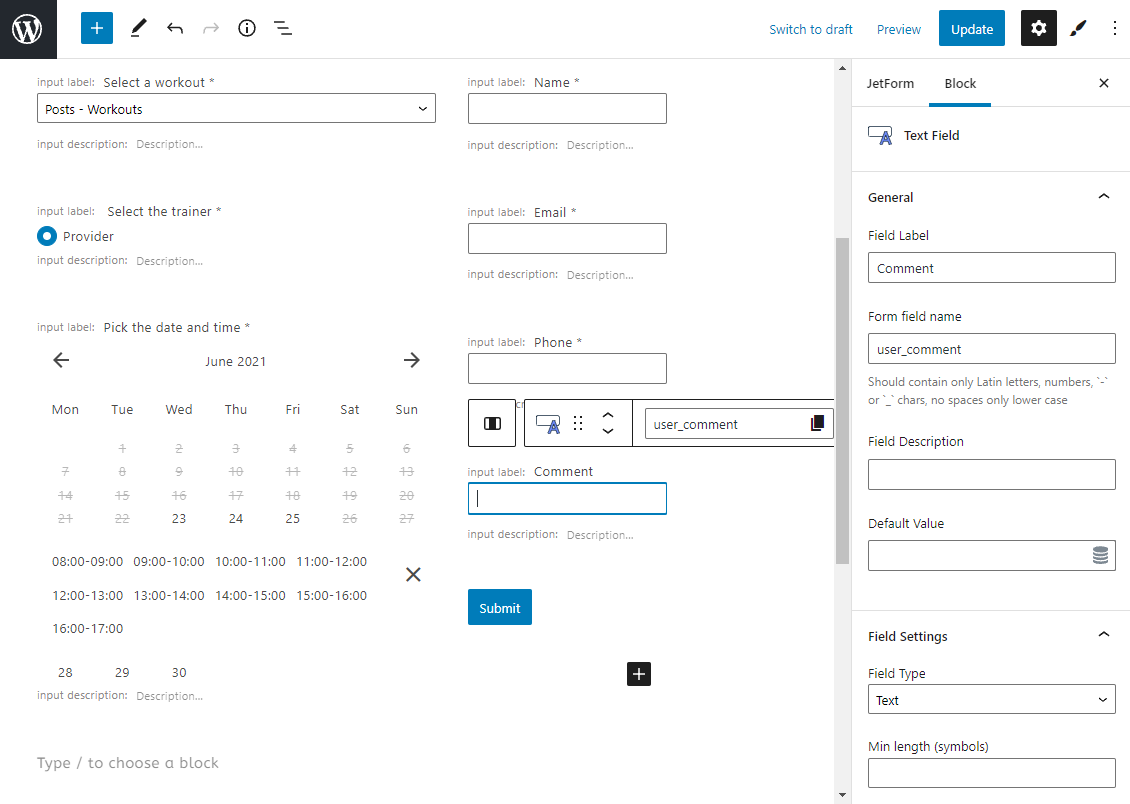Screen dimensions: 1130x804
Task: Pick the 08:00-09:00 time slot
Action: click(87, 561)
